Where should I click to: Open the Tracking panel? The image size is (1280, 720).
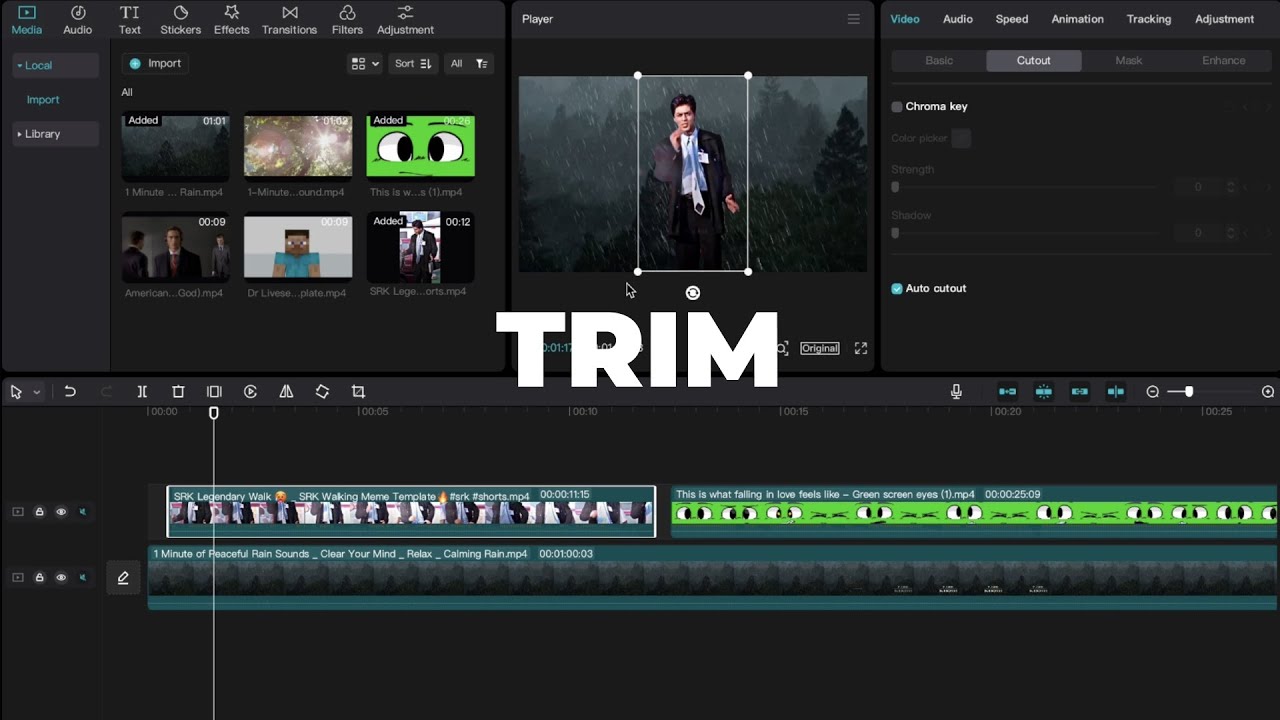tap(1148, 19)
